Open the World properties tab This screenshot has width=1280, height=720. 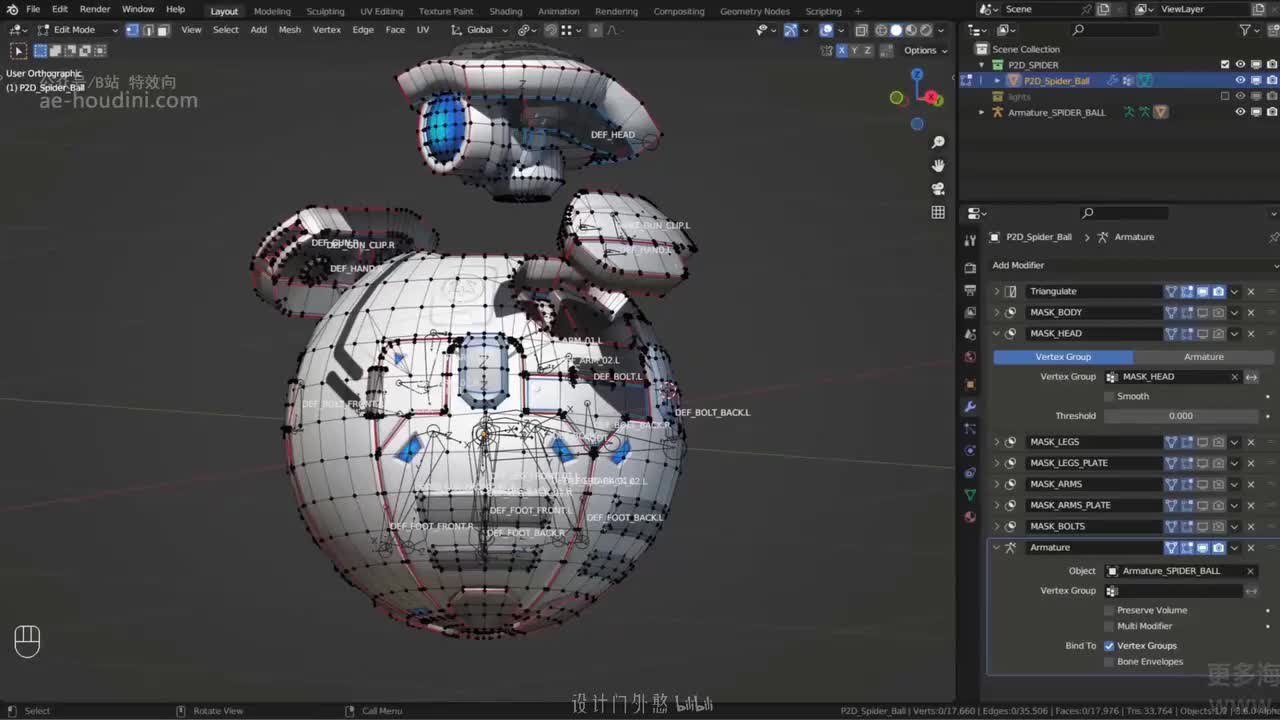tap(970, 357)
